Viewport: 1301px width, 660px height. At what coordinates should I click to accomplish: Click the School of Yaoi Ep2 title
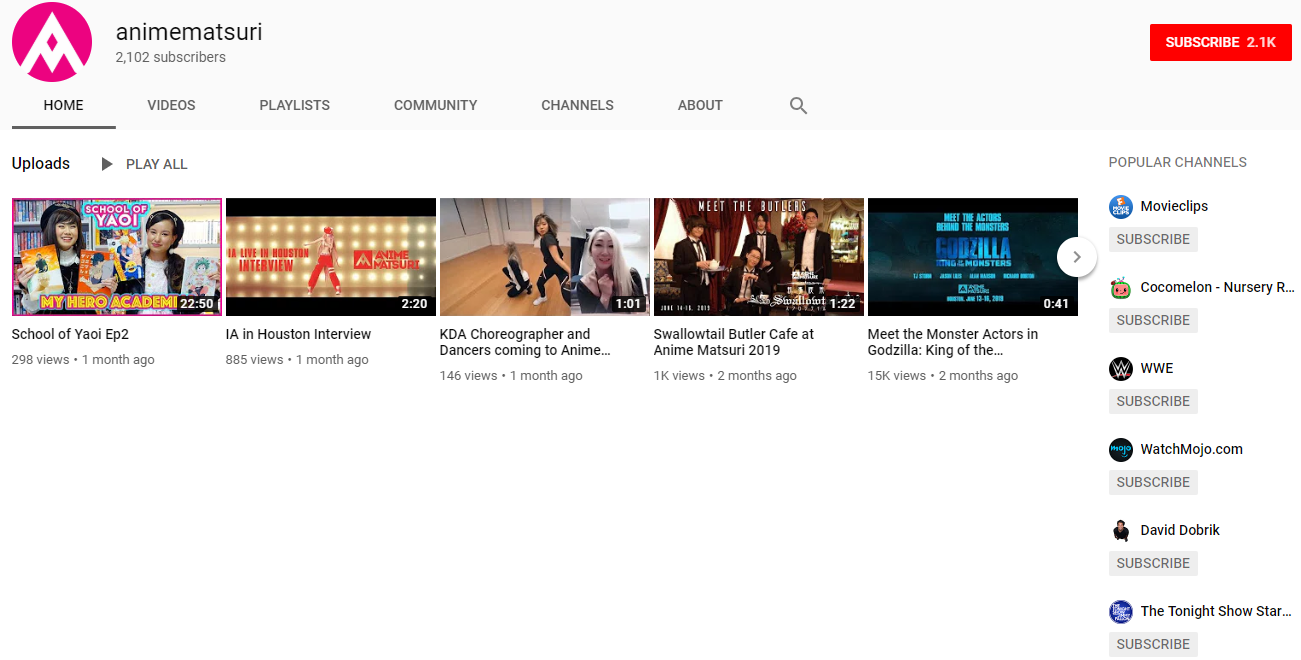70,335
